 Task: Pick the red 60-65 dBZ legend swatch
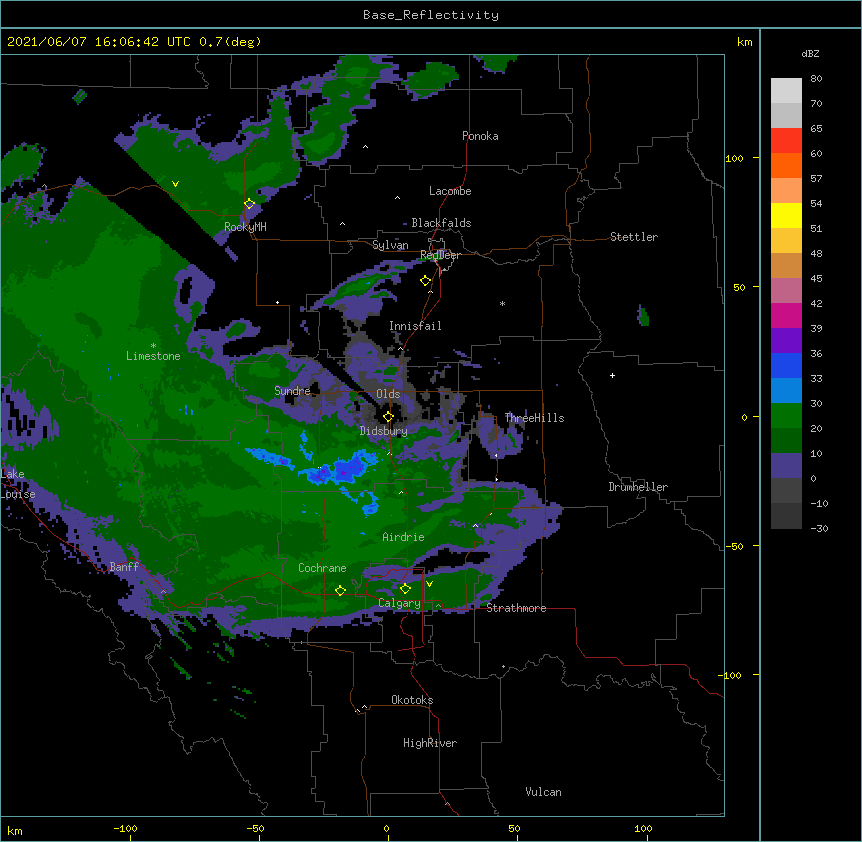pyautogui.click(x=786, y=140)
